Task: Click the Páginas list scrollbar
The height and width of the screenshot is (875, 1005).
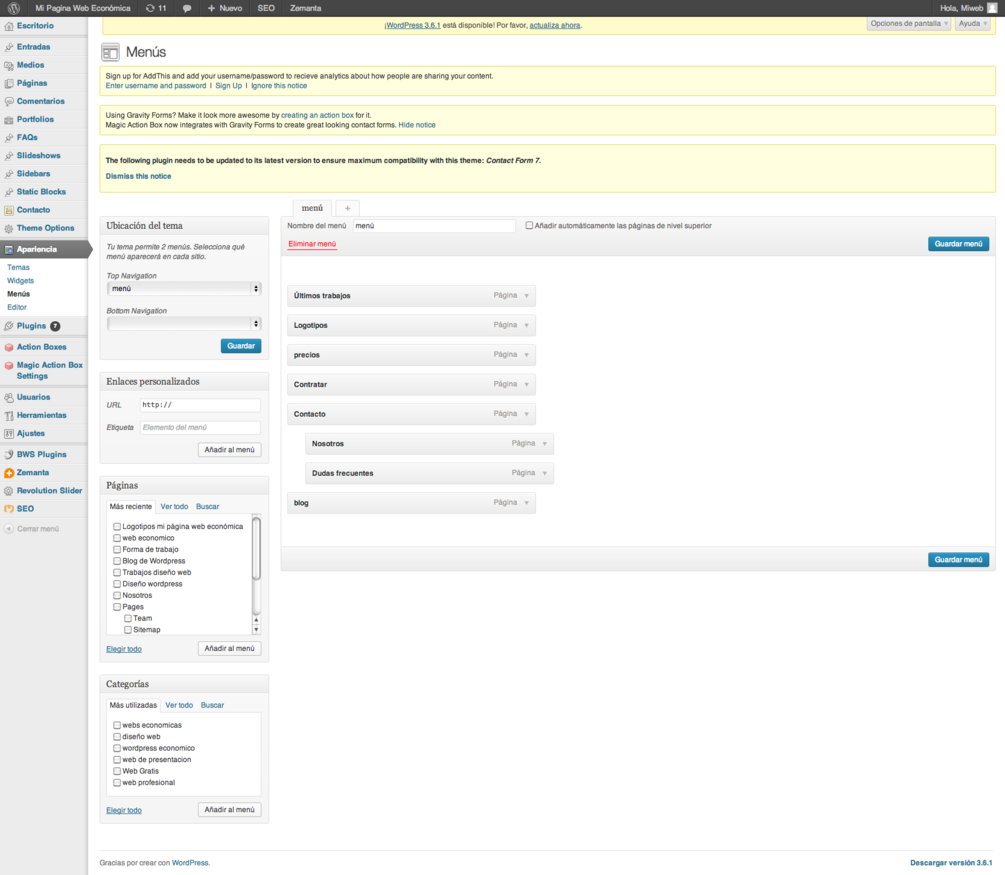Action: click(256, 549)
